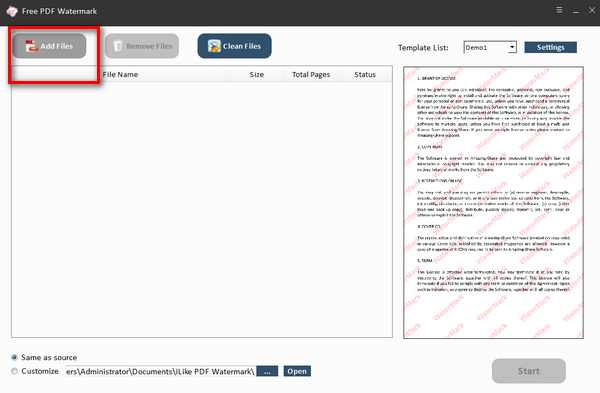This screenshot has height=393, width=600.
Task: Click the Status column header
Action: pyautogui.click(x=365, y=74)
